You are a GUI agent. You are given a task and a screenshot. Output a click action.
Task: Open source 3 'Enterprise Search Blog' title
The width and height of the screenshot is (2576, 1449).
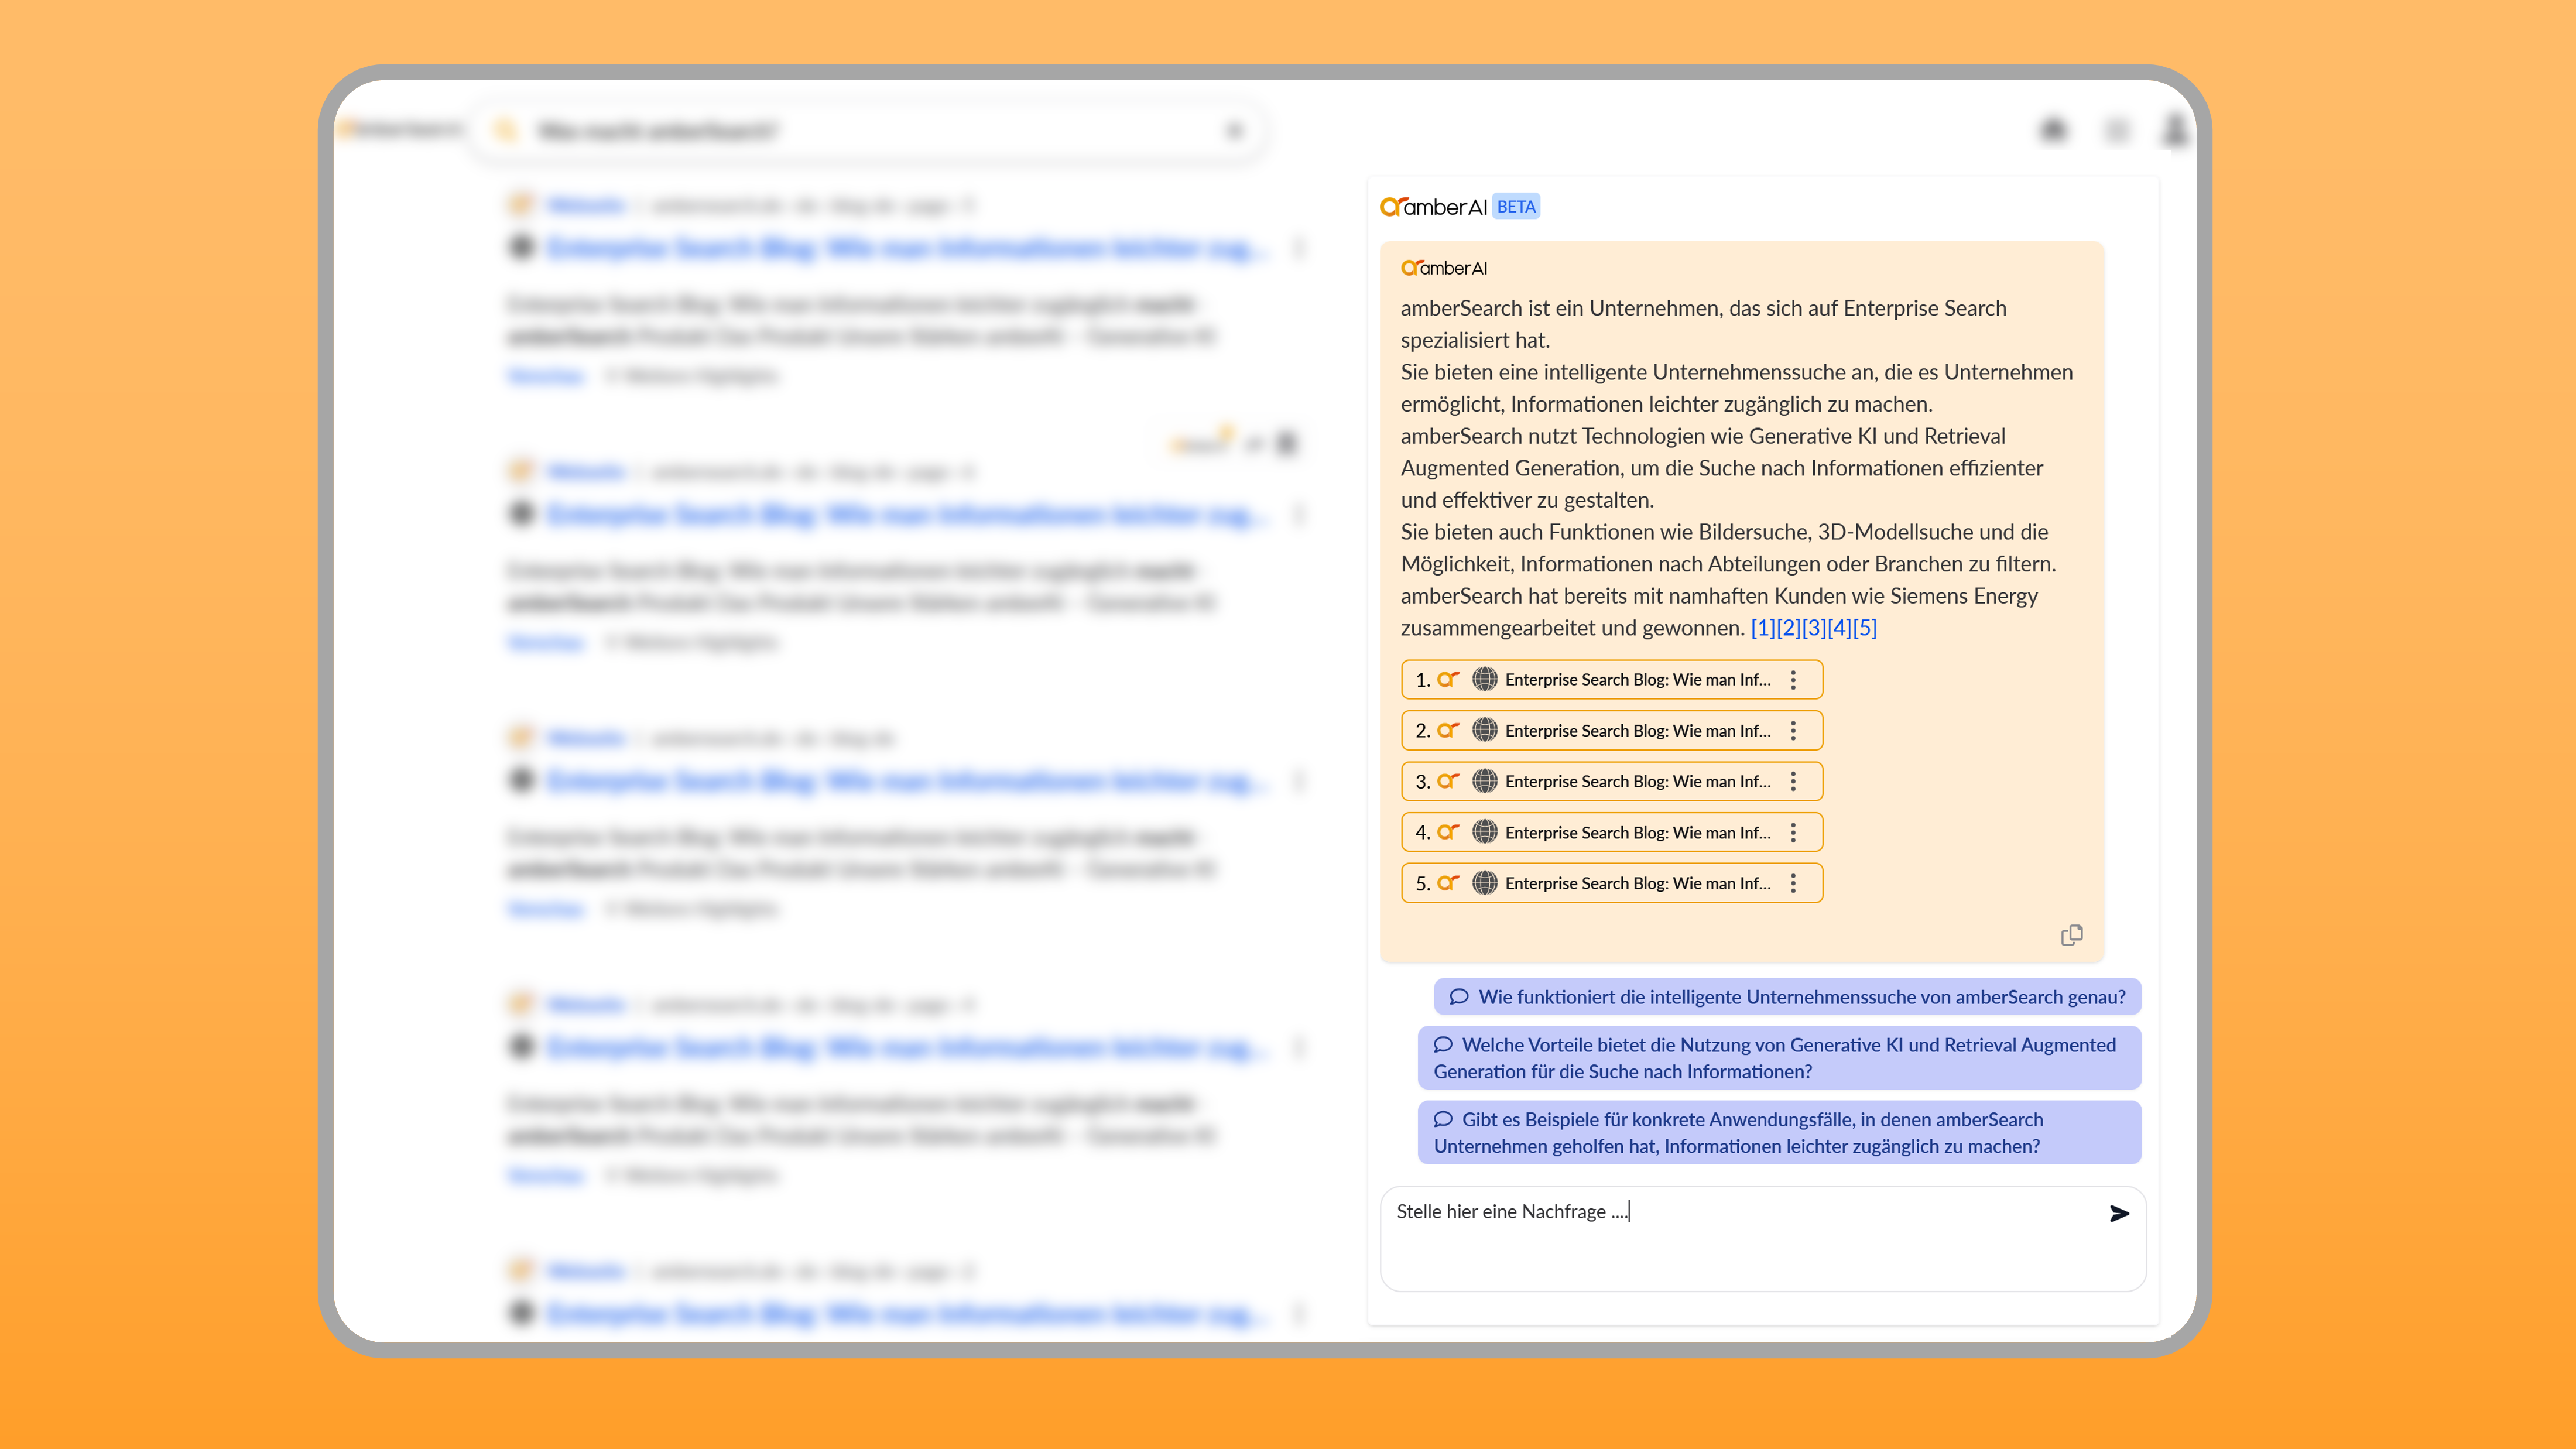click(x=1638, y=781)
